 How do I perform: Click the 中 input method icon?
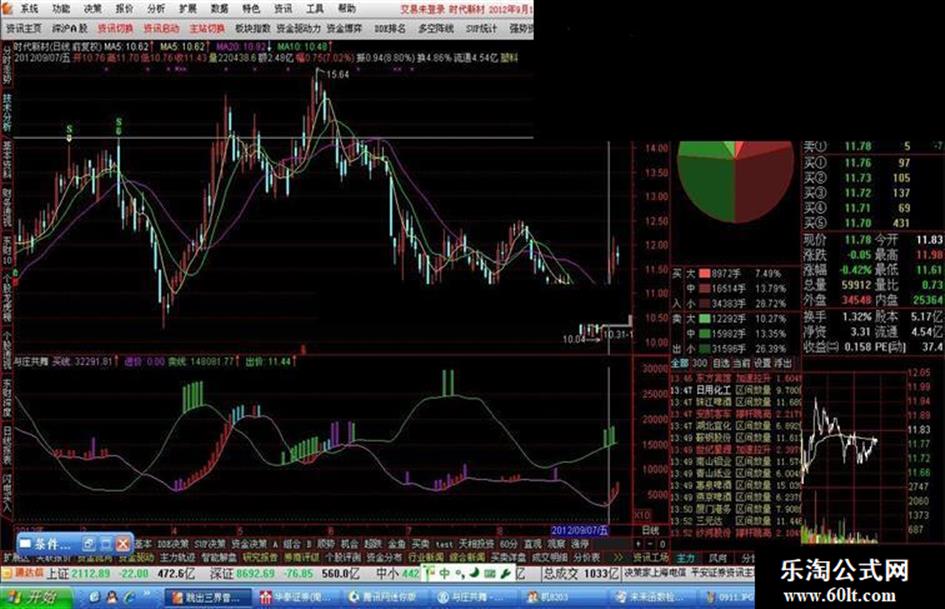click(x=445, y=573)
